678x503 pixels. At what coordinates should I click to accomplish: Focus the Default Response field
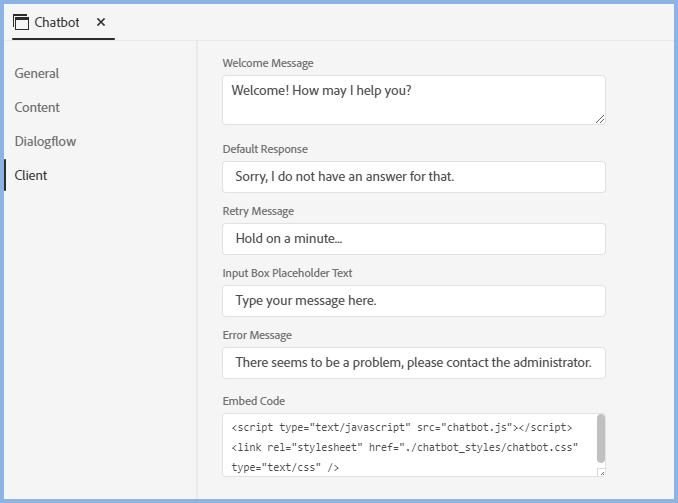tap(413, 177)
